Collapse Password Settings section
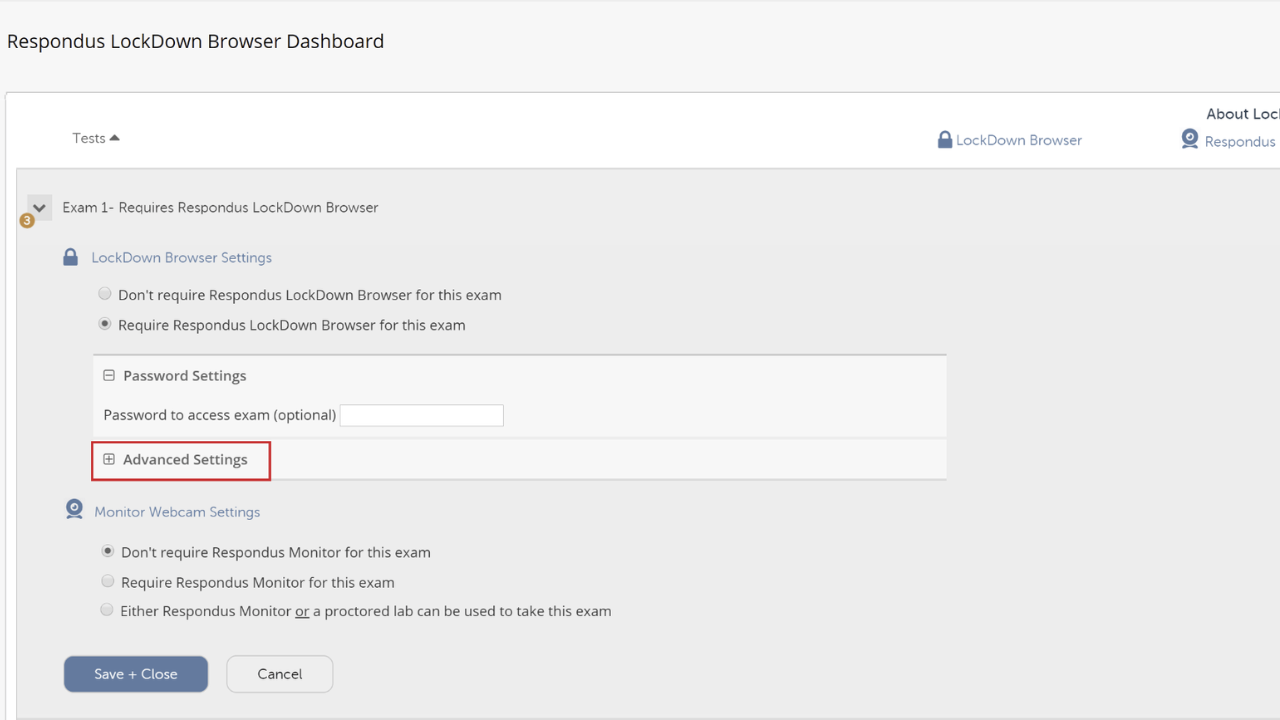This screenshot has height=720, width=1280. coord(109,376)
